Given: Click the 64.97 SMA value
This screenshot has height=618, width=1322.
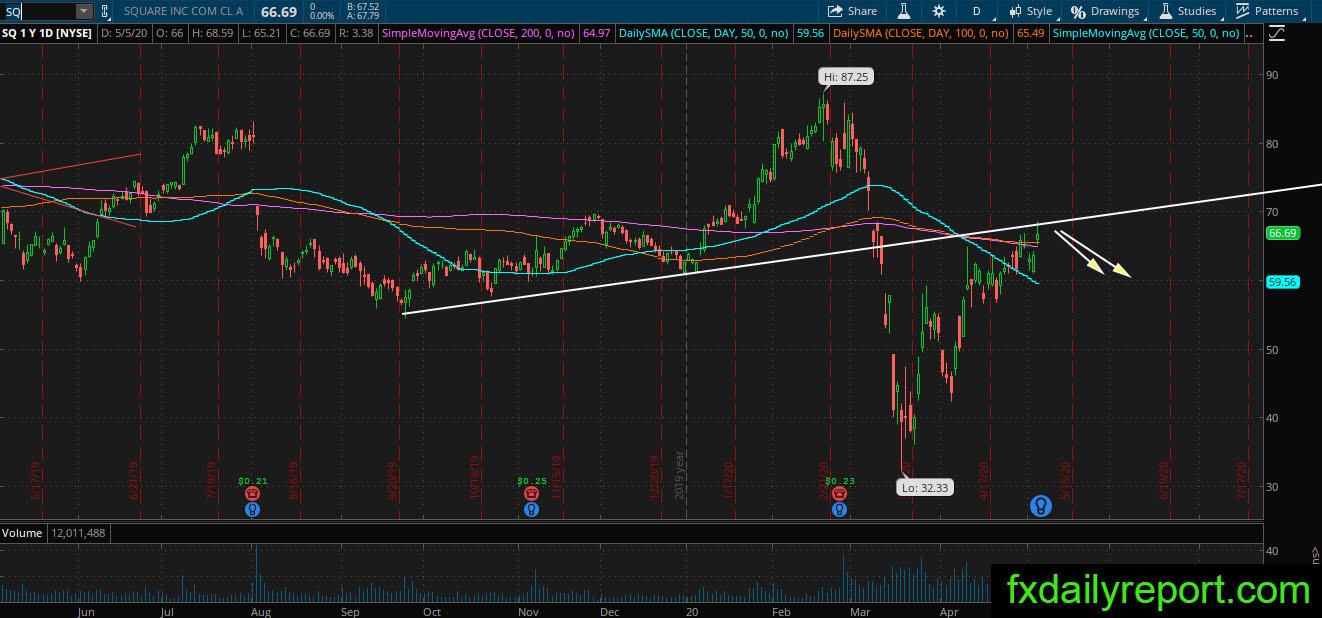Looking at the screenshot, I should (x=597, y=33).
